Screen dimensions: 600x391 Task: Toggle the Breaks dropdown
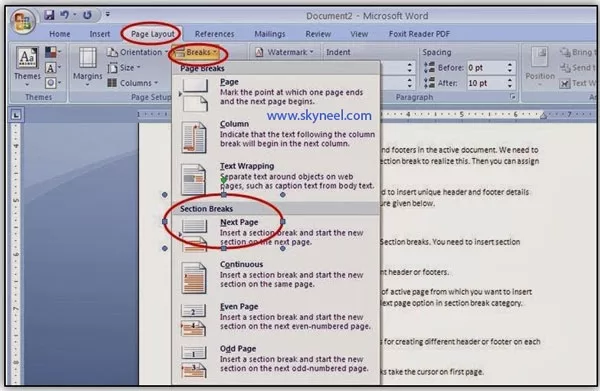click(x=197, y=52)
